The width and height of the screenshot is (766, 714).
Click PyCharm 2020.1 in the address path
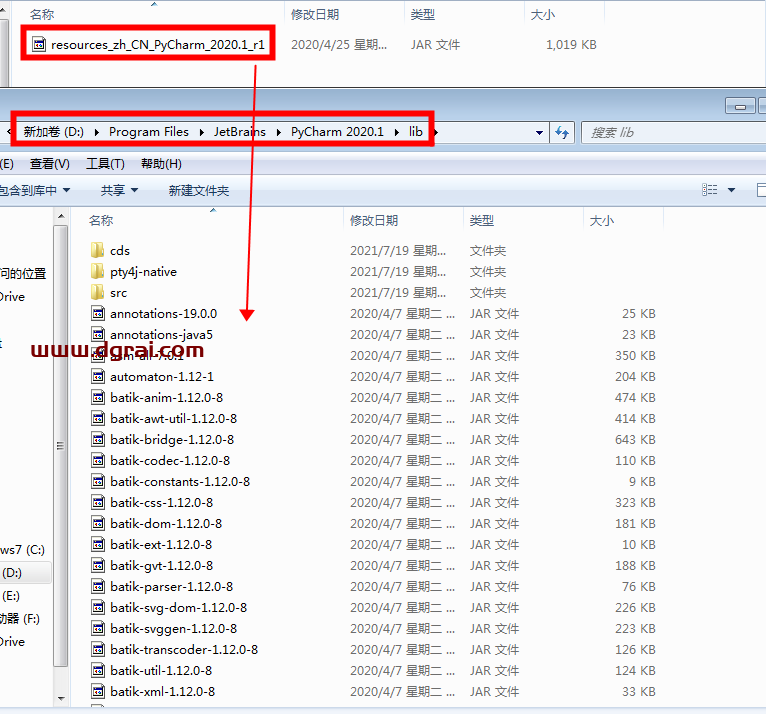(337, 132)
